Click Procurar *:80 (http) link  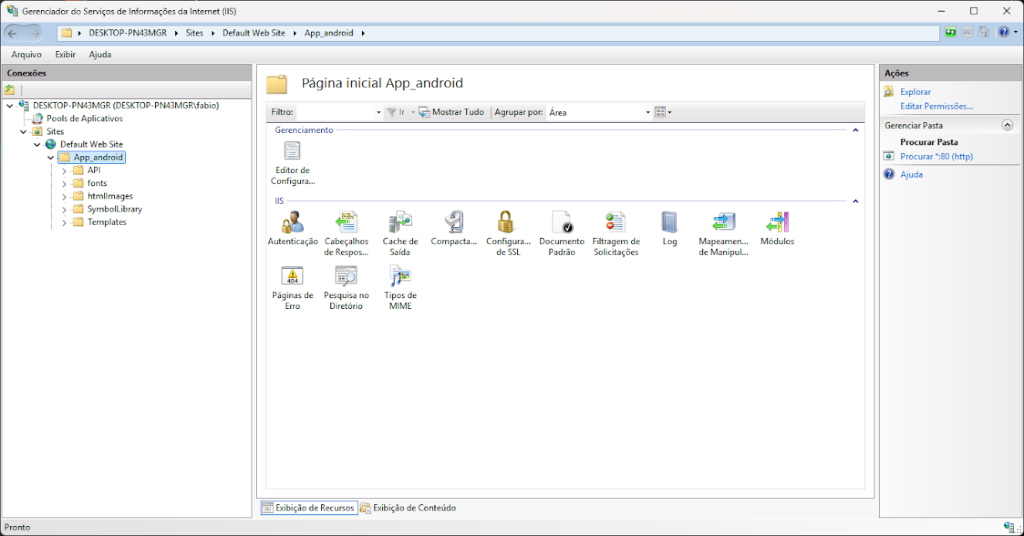[x=936, y=157]
